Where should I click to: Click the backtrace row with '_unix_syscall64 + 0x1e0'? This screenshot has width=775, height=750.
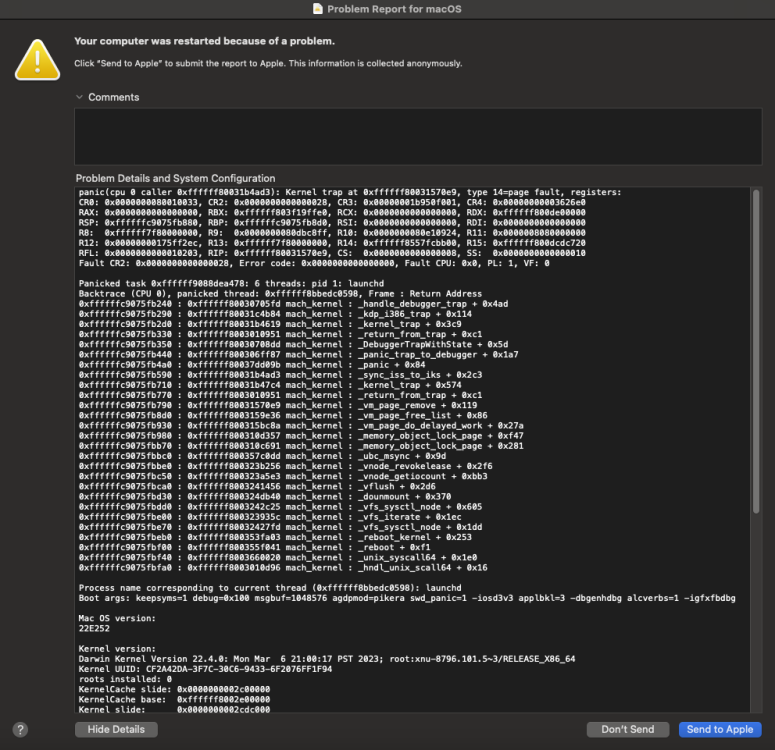pyautogui.click(x=278, y=557)
